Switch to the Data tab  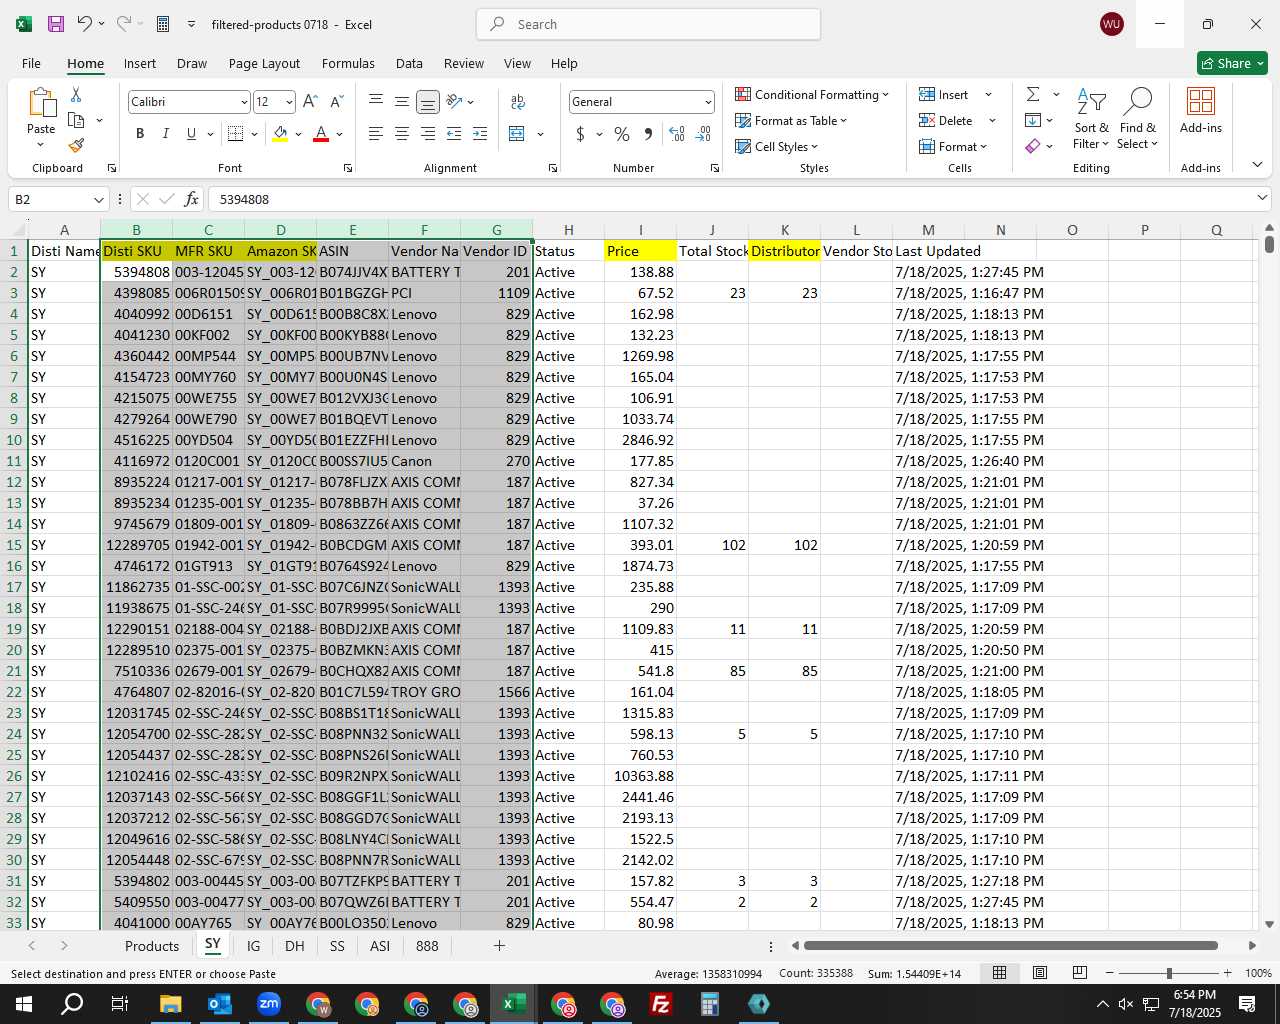coord(409,63)
